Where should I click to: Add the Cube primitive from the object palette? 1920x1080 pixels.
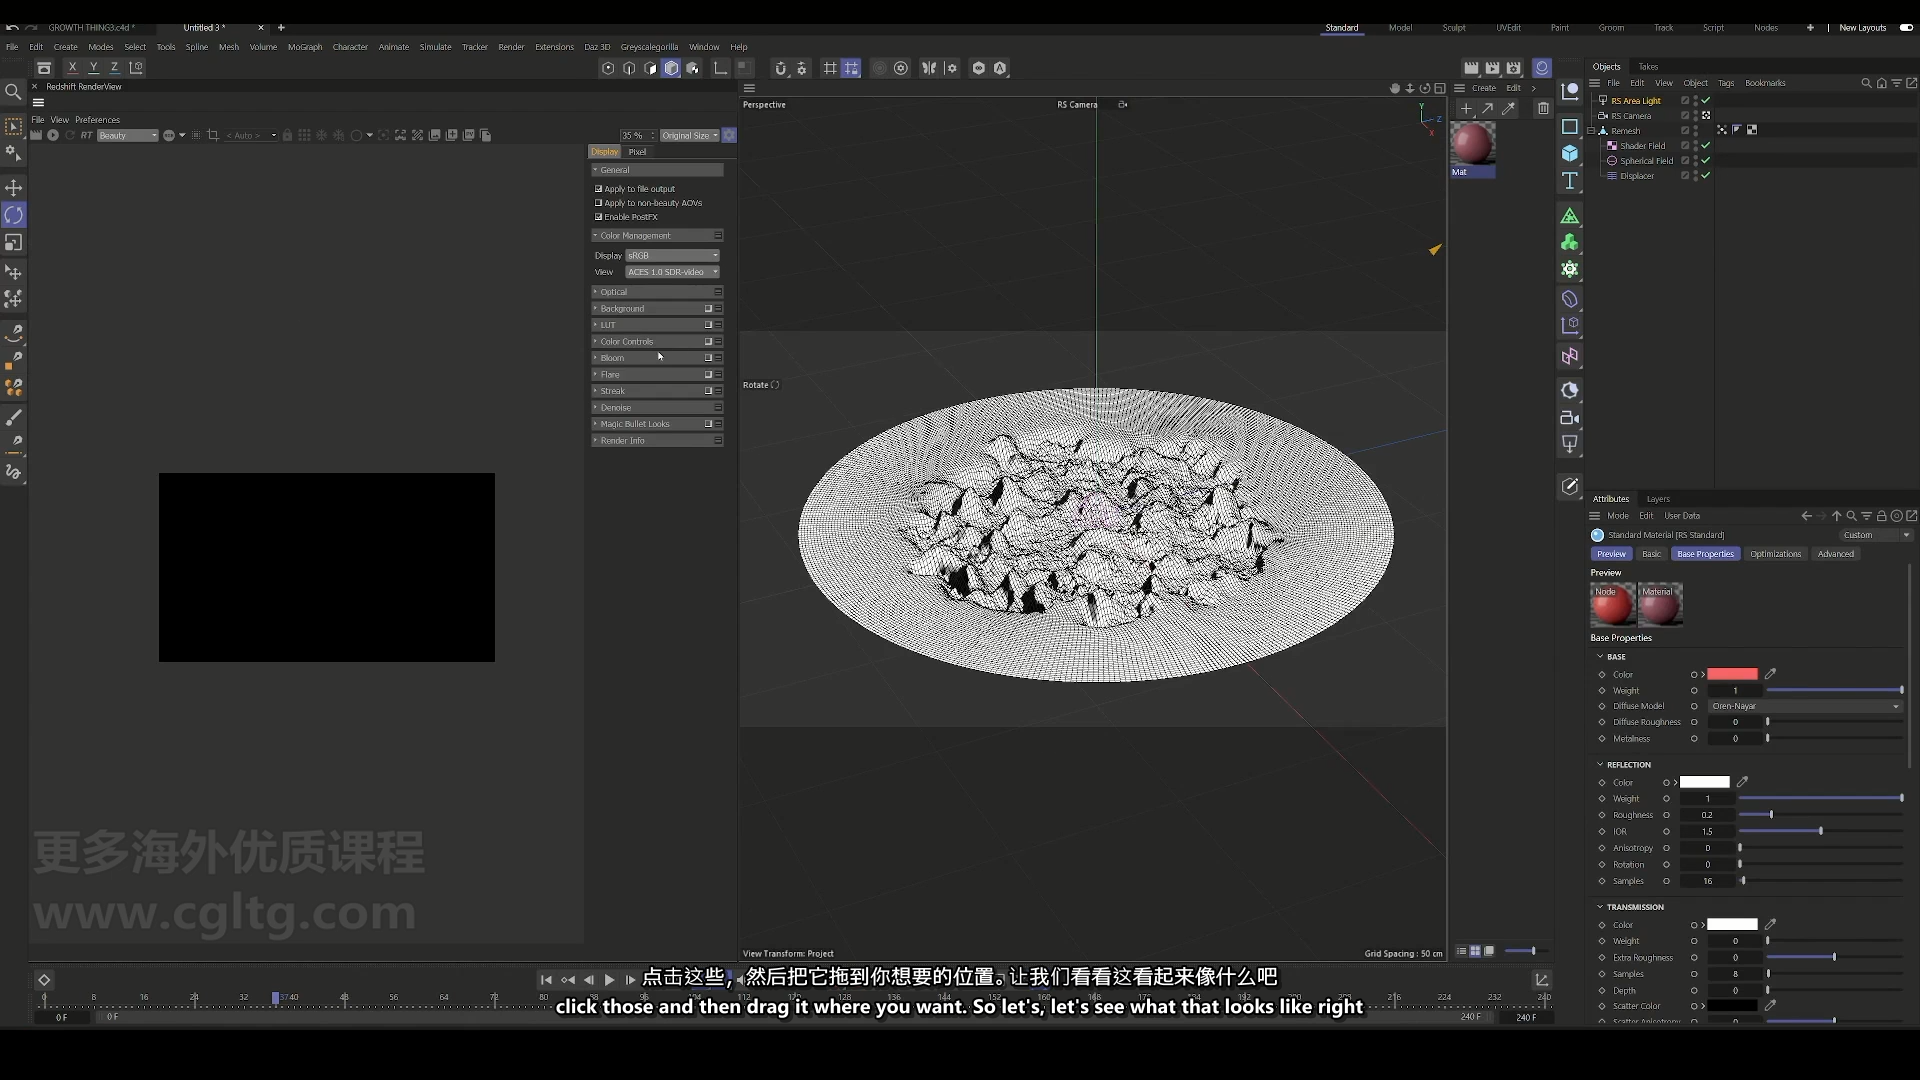[1570, 153]
